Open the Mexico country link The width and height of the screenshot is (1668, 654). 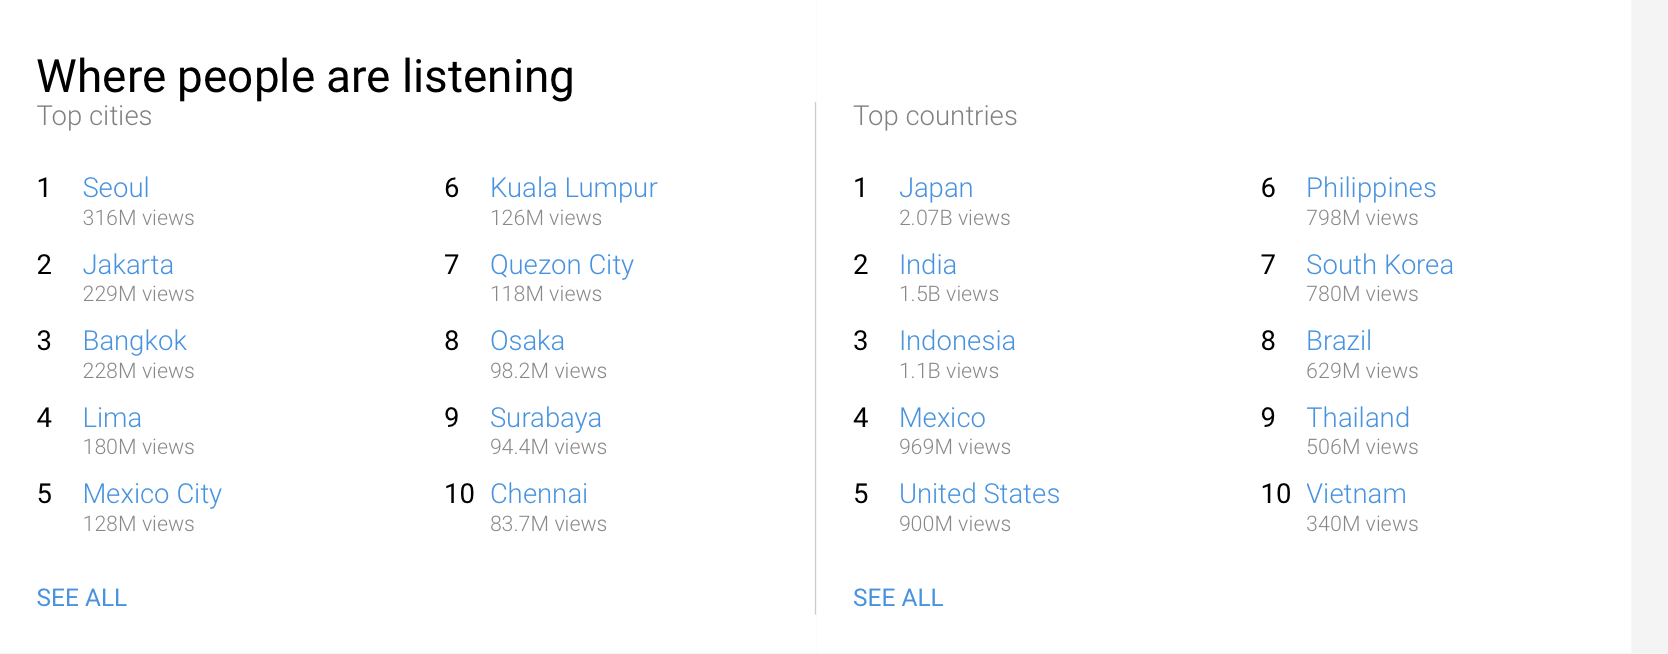(941, 418)
